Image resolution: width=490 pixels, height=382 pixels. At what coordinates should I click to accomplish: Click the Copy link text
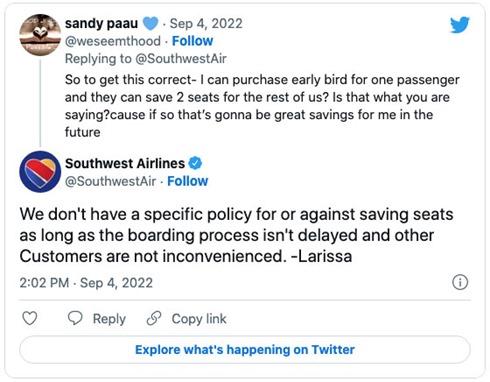pyautogui.click(x=199, y=319)
